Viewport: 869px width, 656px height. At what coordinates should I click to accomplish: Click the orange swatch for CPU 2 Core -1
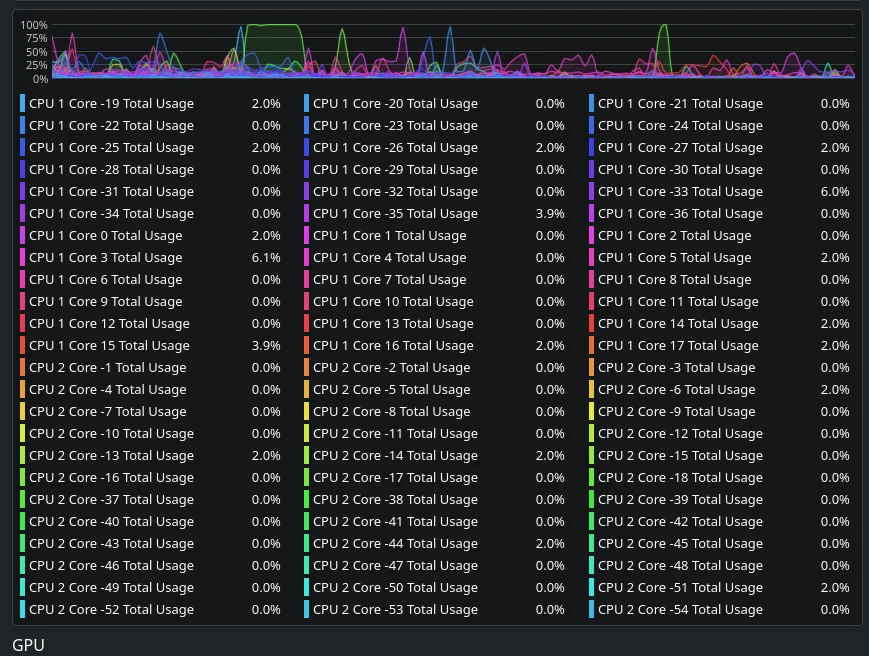(22, 368)
